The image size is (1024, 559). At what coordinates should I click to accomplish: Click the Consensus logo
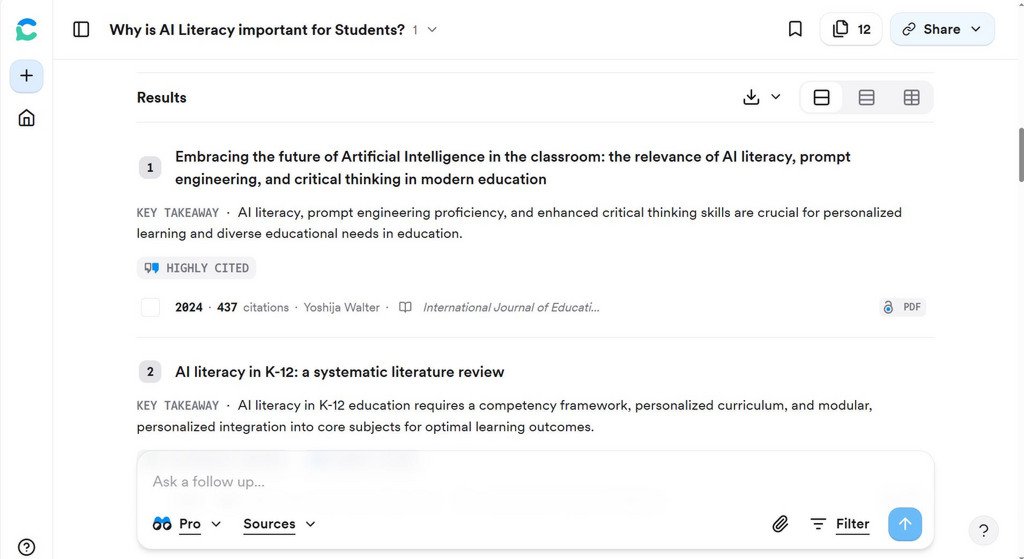tap(27, 30)
